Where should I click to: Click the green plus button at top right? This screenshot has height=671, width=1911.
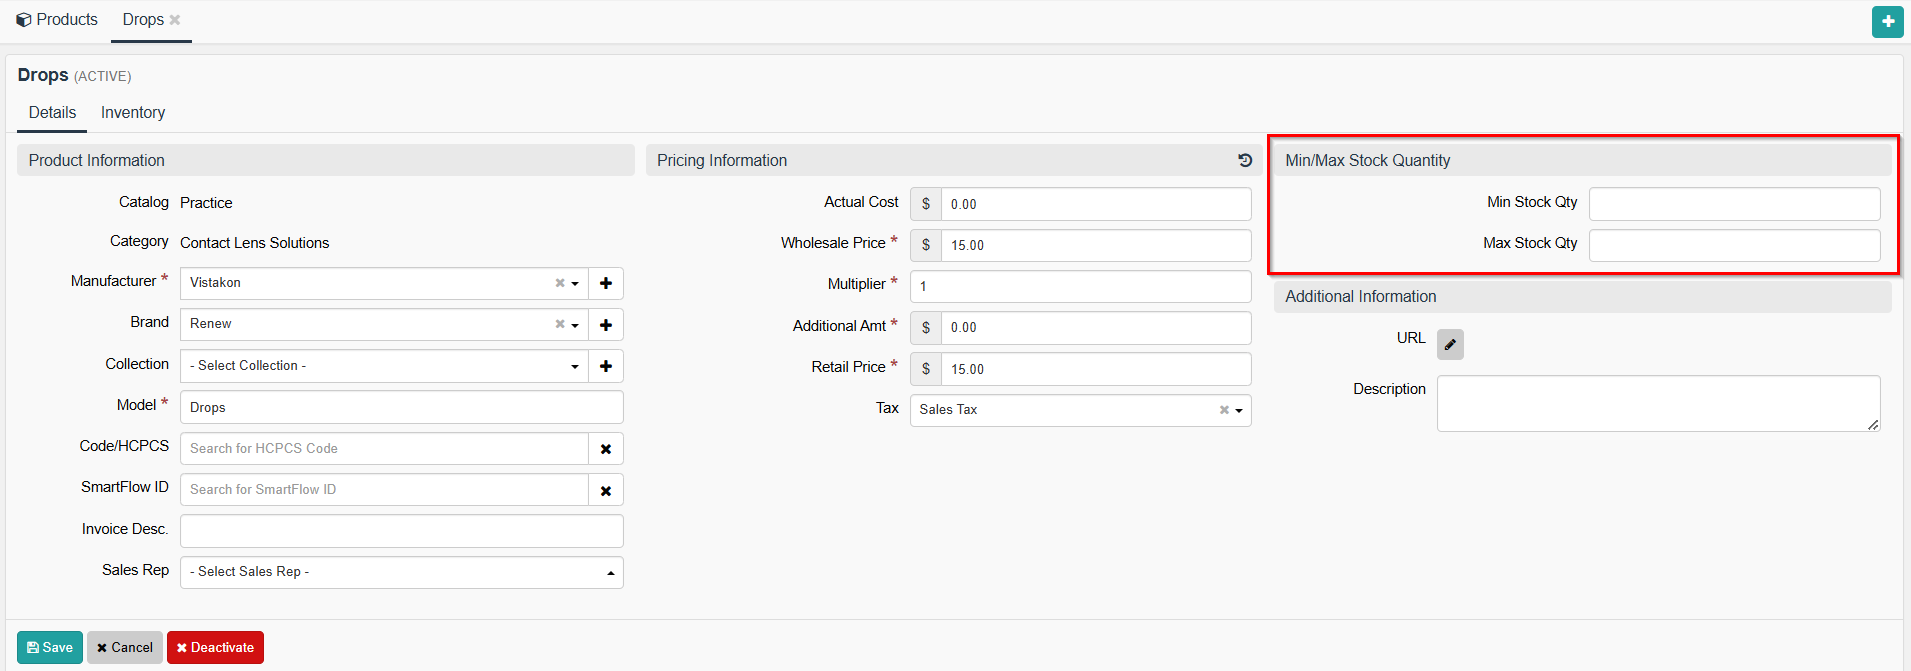pos(1887,21)
